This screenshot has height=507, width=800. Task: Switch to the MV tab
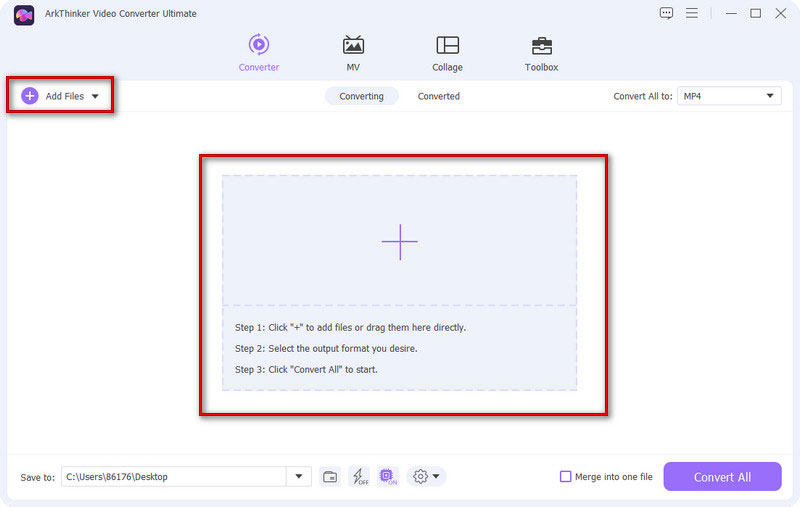pyautogui.click(x=353, y=53)
